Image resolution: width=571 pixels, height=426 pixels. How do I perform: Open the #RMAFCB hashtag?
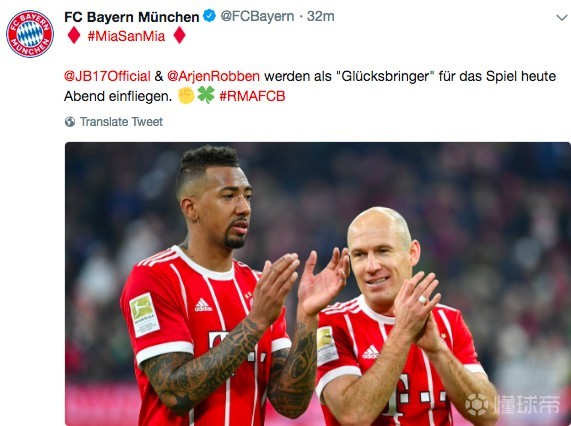(x=252, y=96)
